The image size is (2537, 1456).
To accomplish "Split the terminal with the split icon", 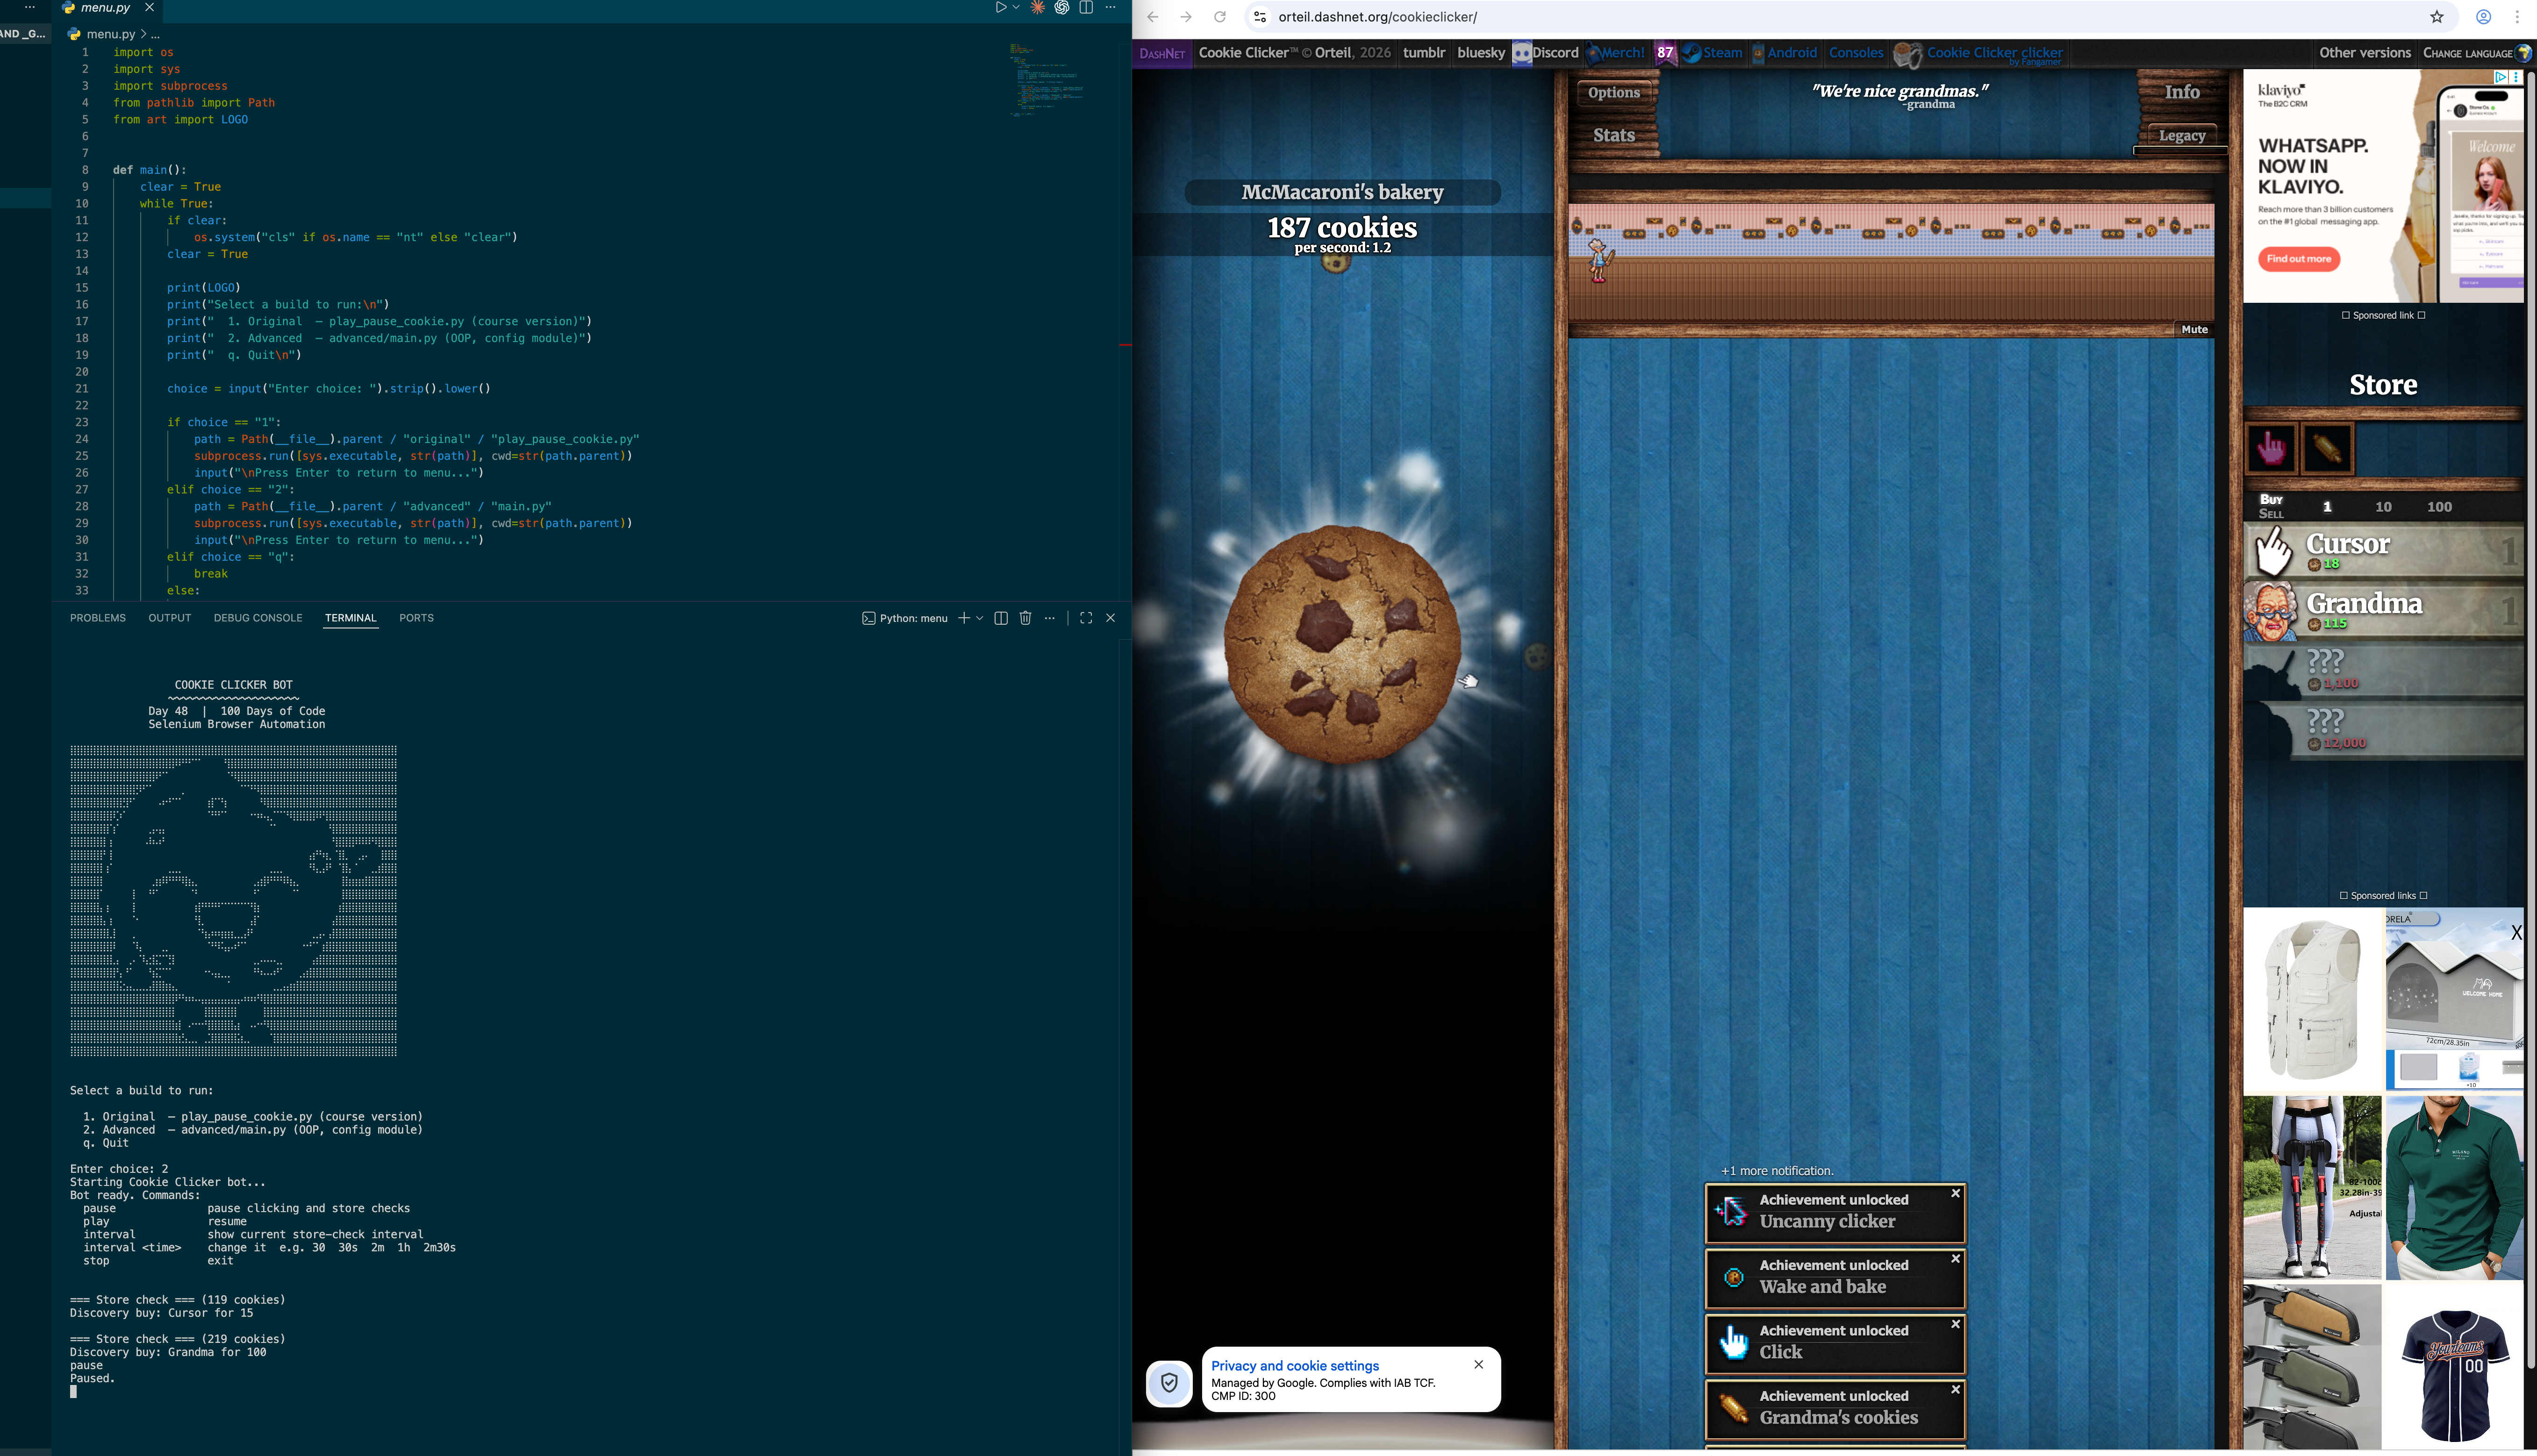I will (x=1001, y=618).
